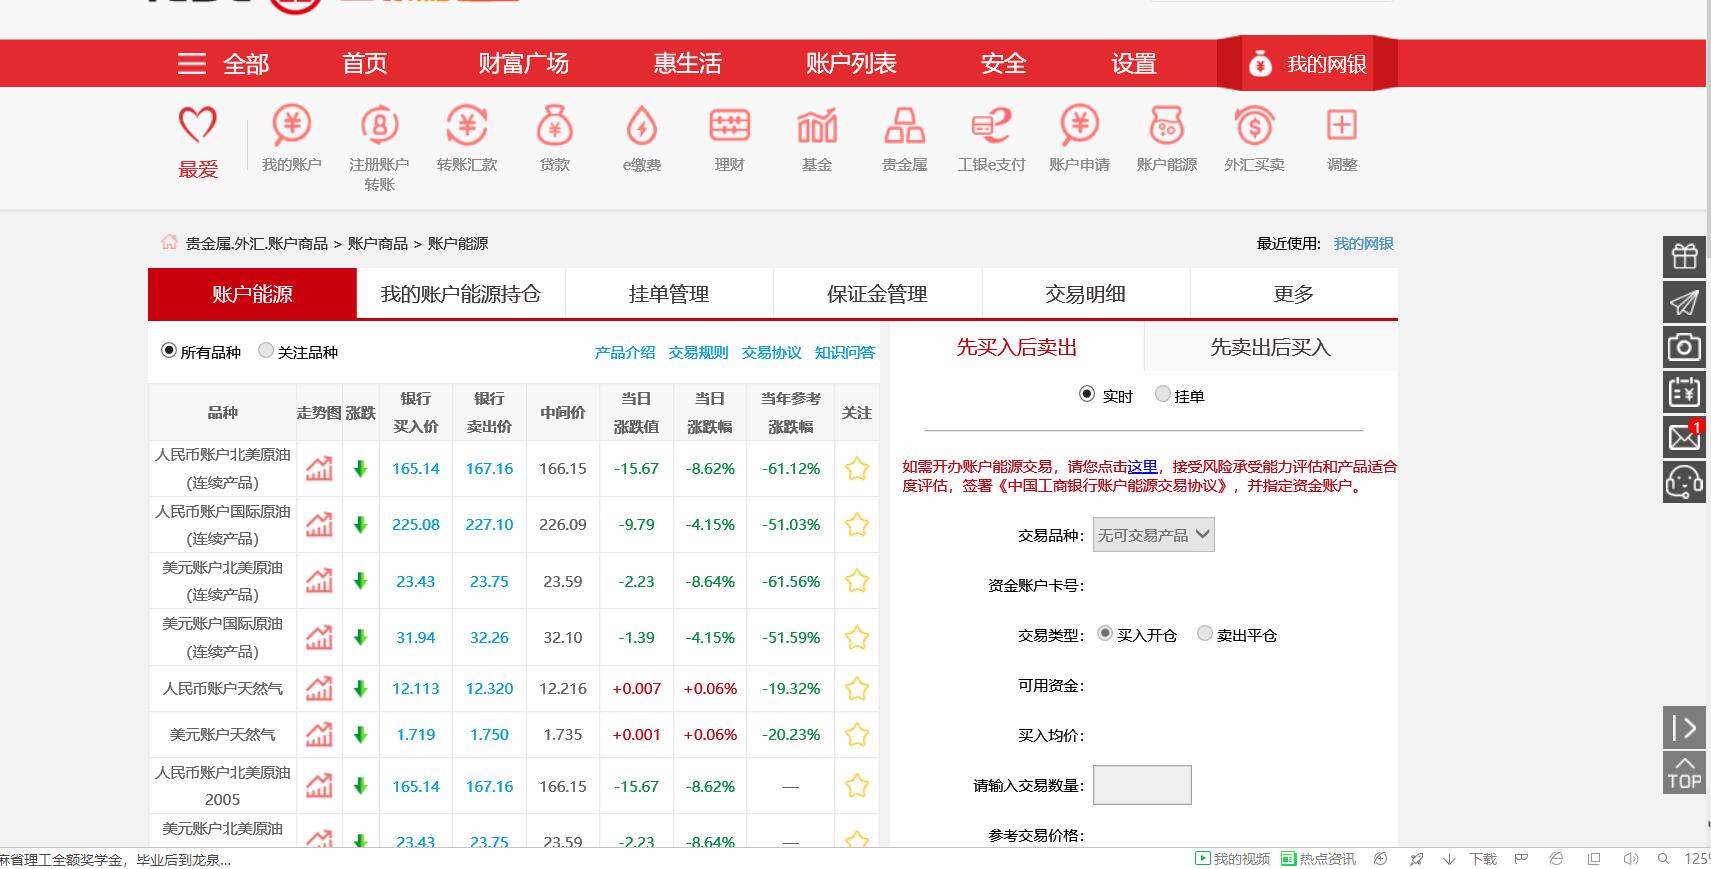1711x869 pixels.
Task: Click the 调整 plus icon
Action: [1342, 126]
